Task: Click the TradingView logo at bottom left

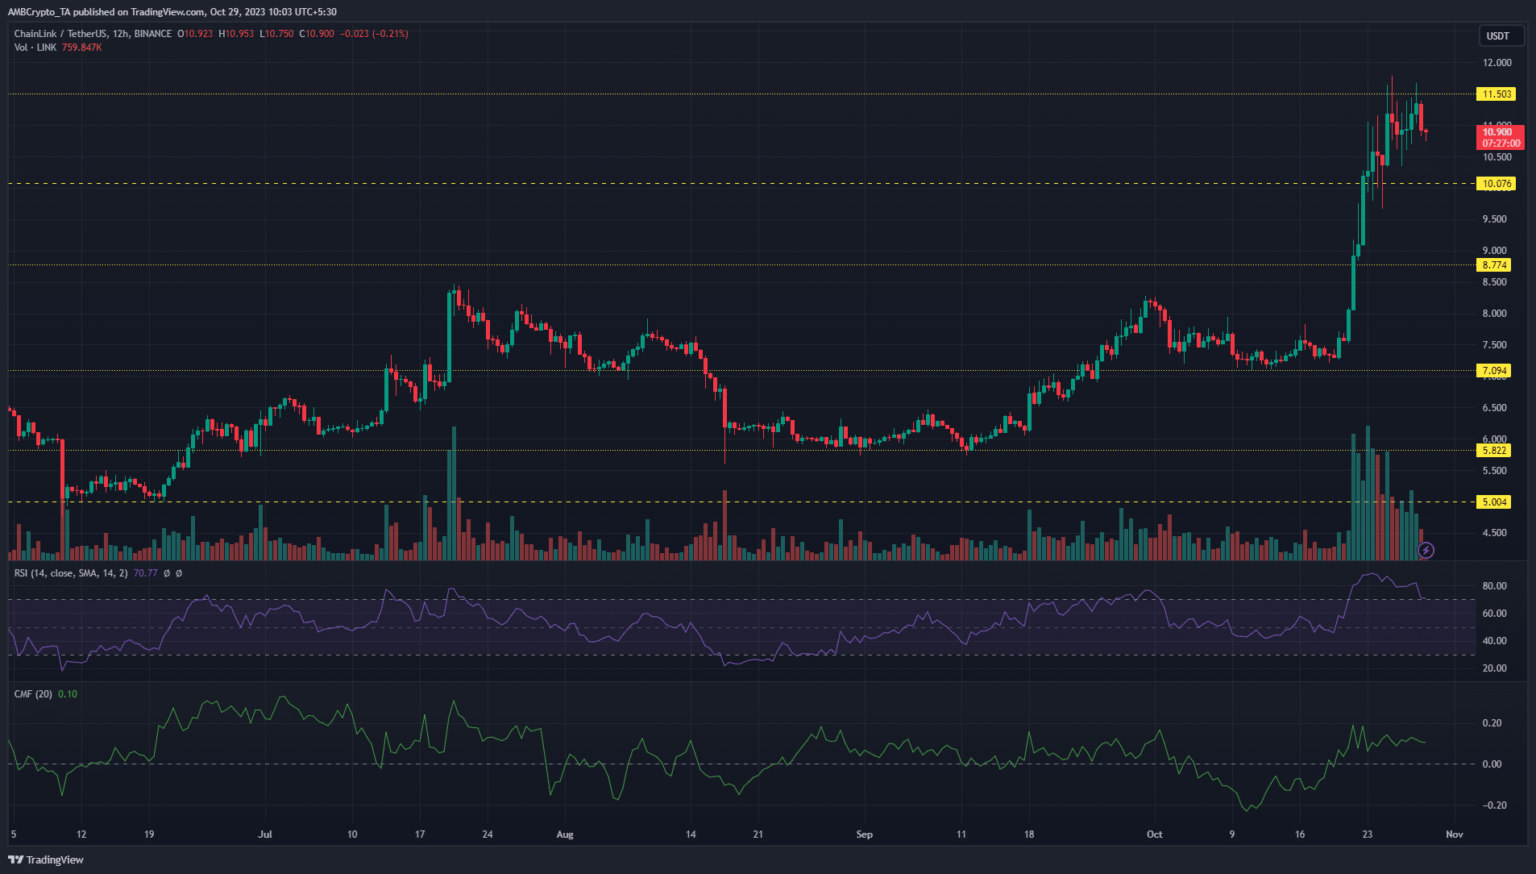Action: 46,860
